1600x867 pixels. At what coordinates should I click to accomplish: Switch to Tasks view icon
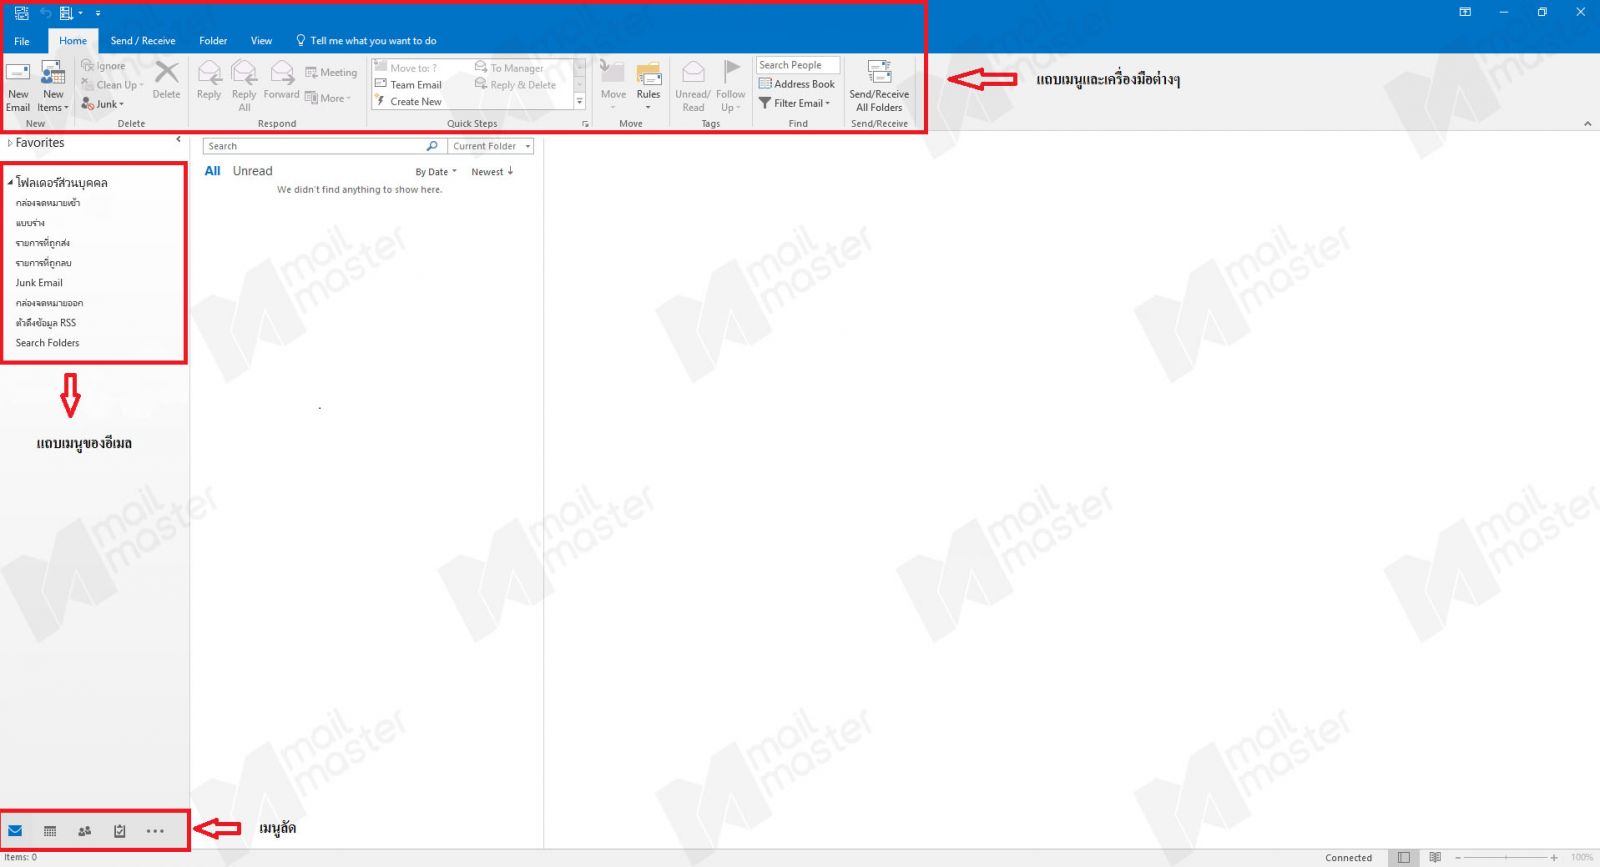[x=120, y=831]
